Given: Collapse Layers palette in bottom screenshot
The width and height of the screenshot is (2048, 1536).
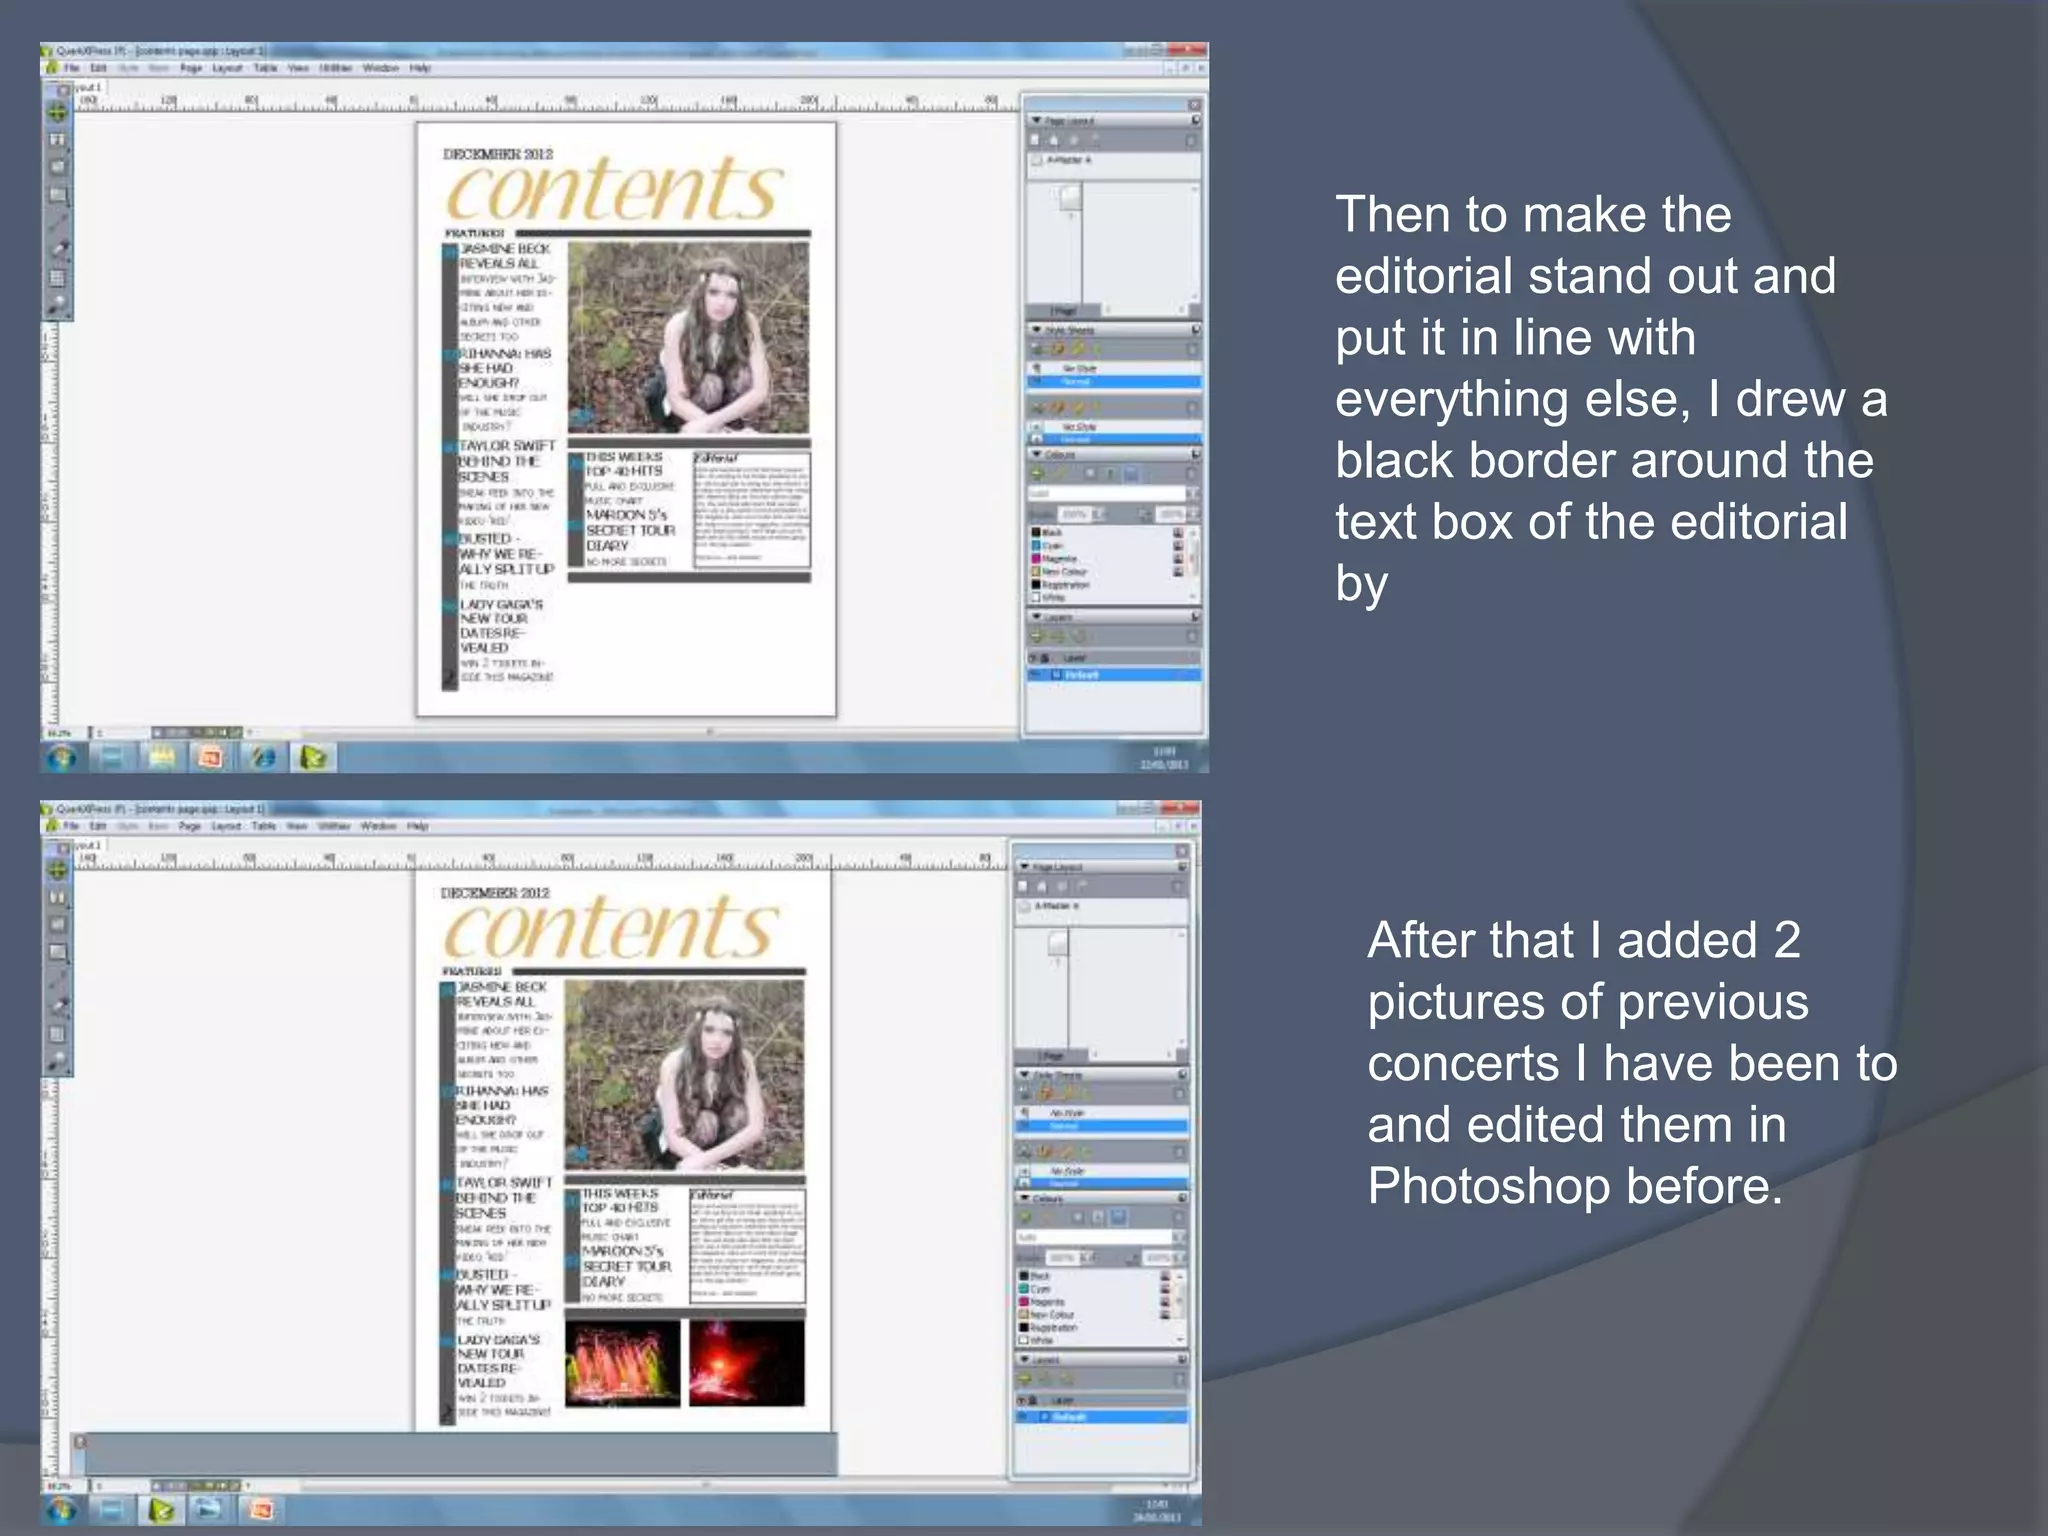Looking at the screenshot, I should 1024,1360.
